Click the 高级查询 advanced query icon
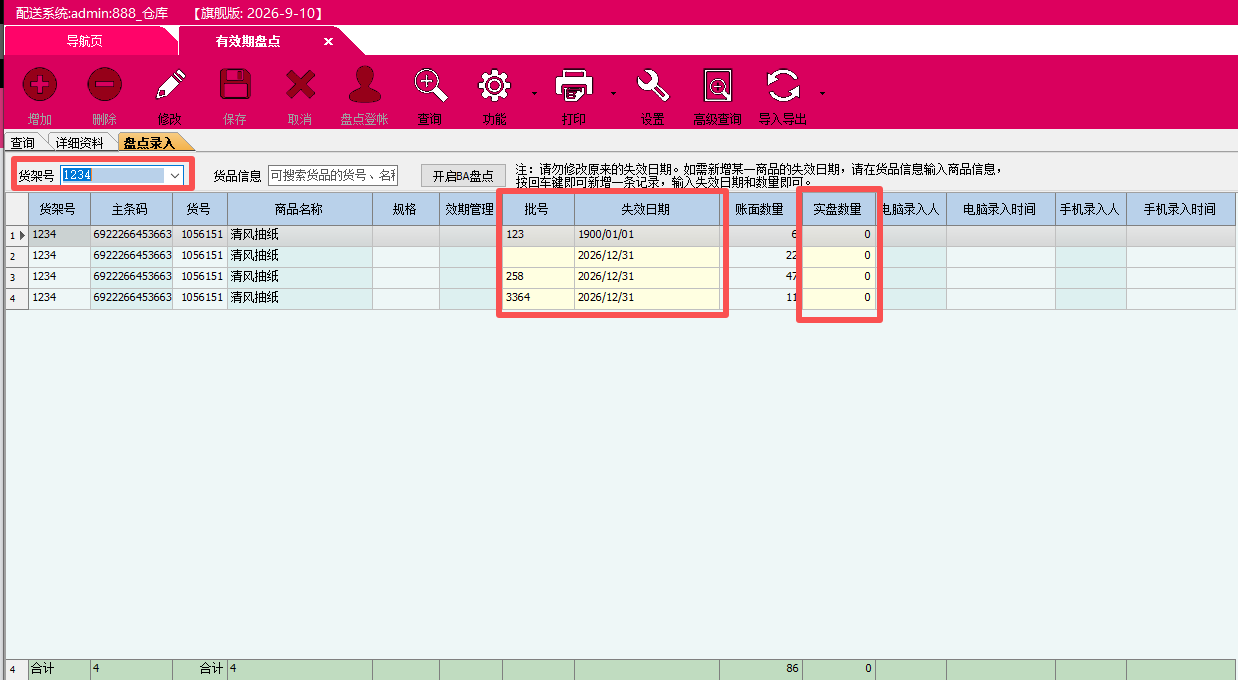The image size is (1238, 680). 717,85
